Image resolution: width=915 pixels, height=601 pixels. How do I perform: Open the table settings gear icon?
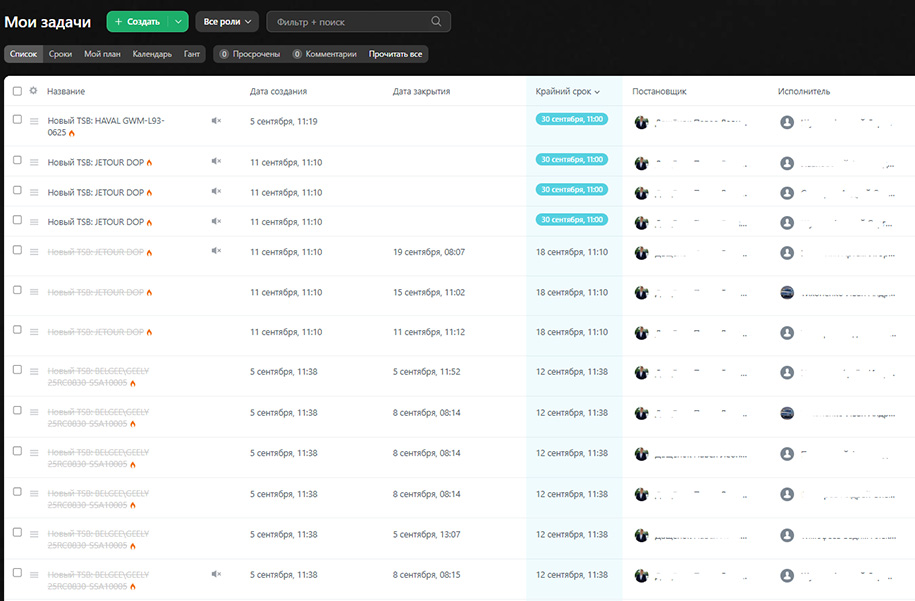pos(33,91)
